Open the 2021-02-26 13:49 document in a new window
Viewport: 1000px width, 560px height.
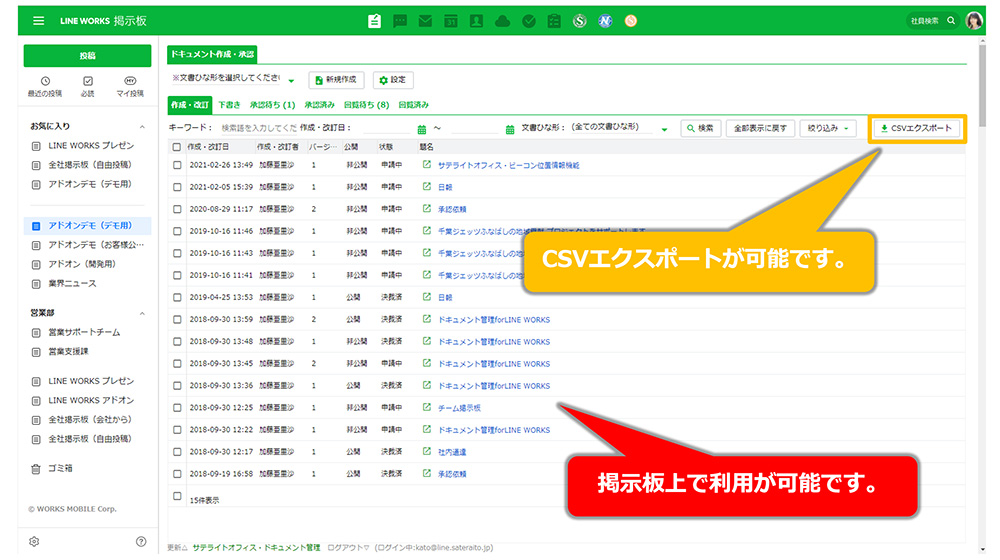(x=427, y=165)
